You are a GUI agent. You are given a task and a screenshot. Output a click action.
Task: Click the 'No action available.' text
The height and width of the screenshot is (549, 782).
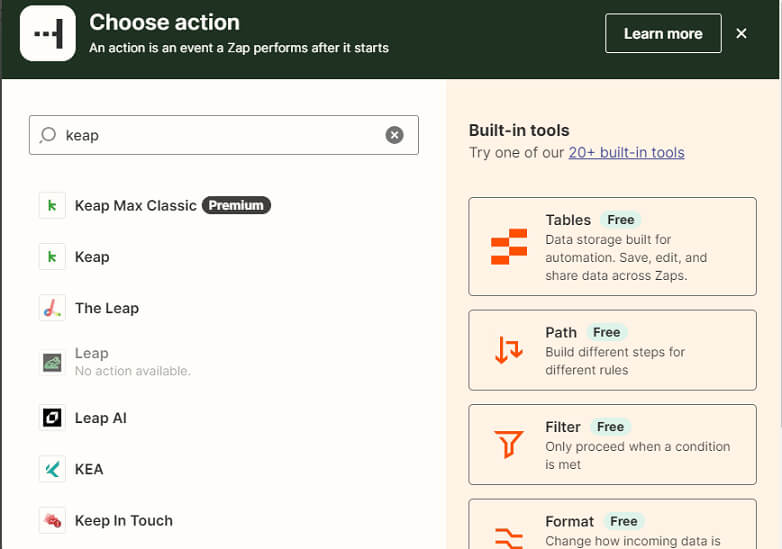(133, 371)
